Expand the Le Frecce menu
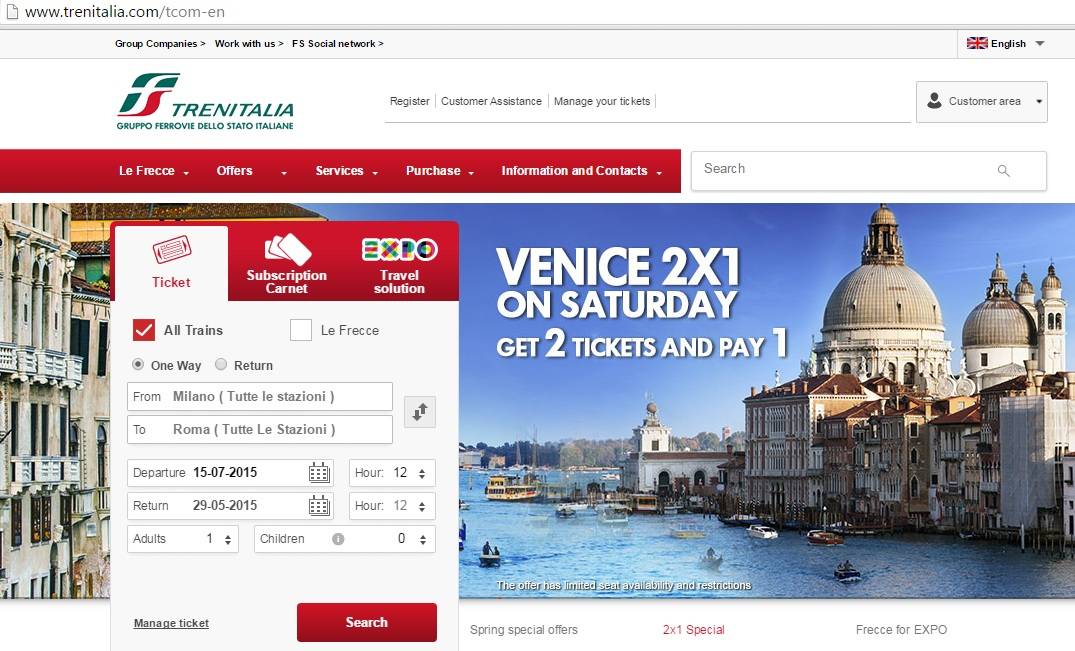The width and height of the screenshot is (1075, 651). [154, 171]
